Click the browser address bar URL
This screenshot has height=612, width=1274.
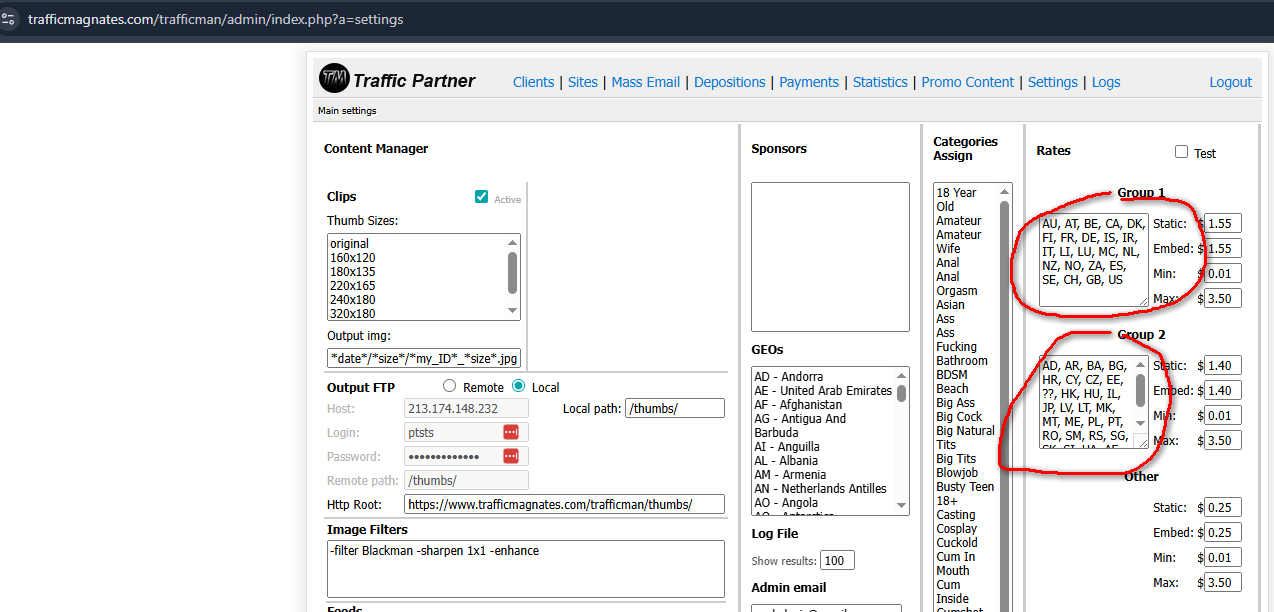216,19
